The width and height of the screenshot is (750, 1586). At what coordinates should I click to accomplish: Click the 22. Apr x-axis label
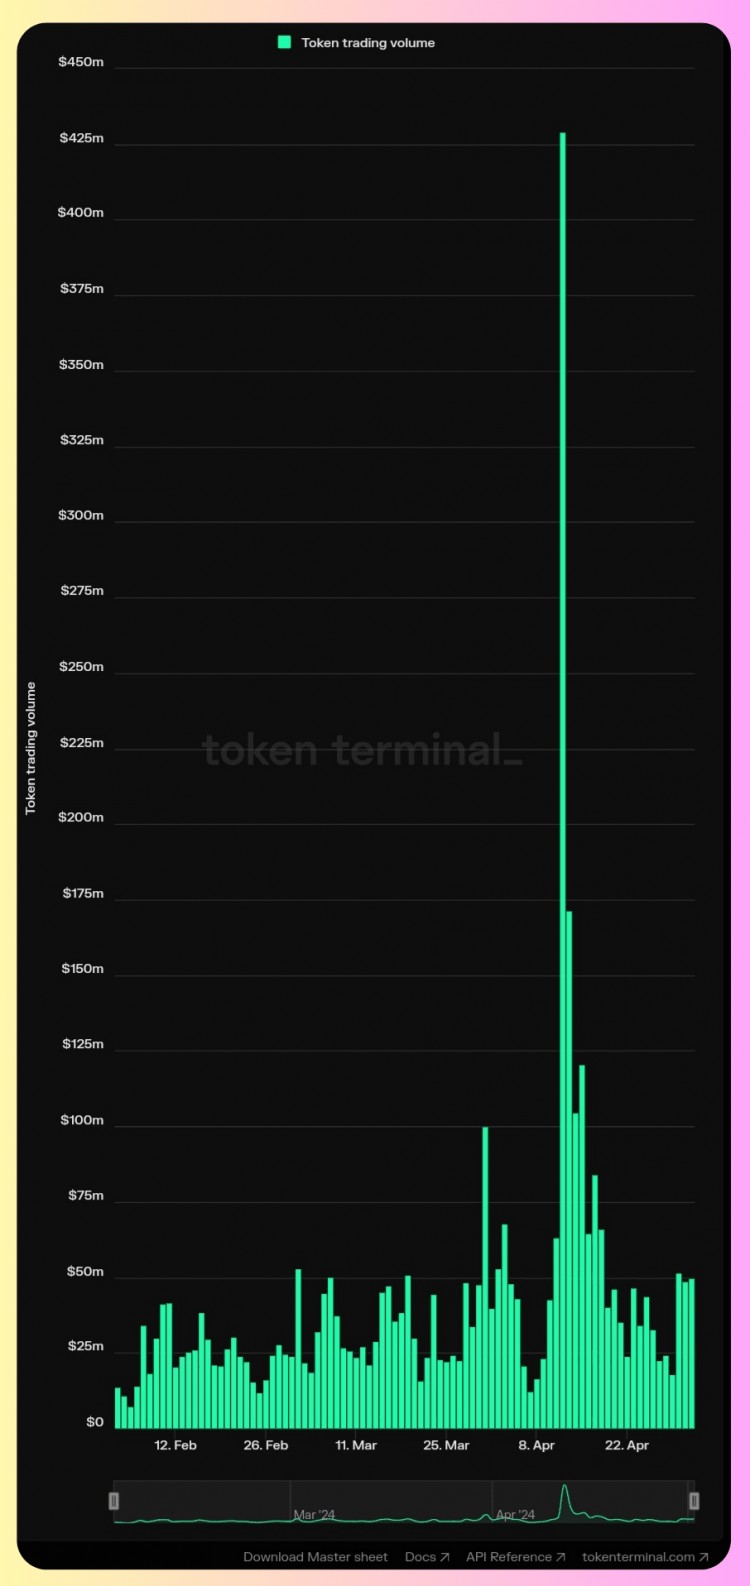(627, 1445)
